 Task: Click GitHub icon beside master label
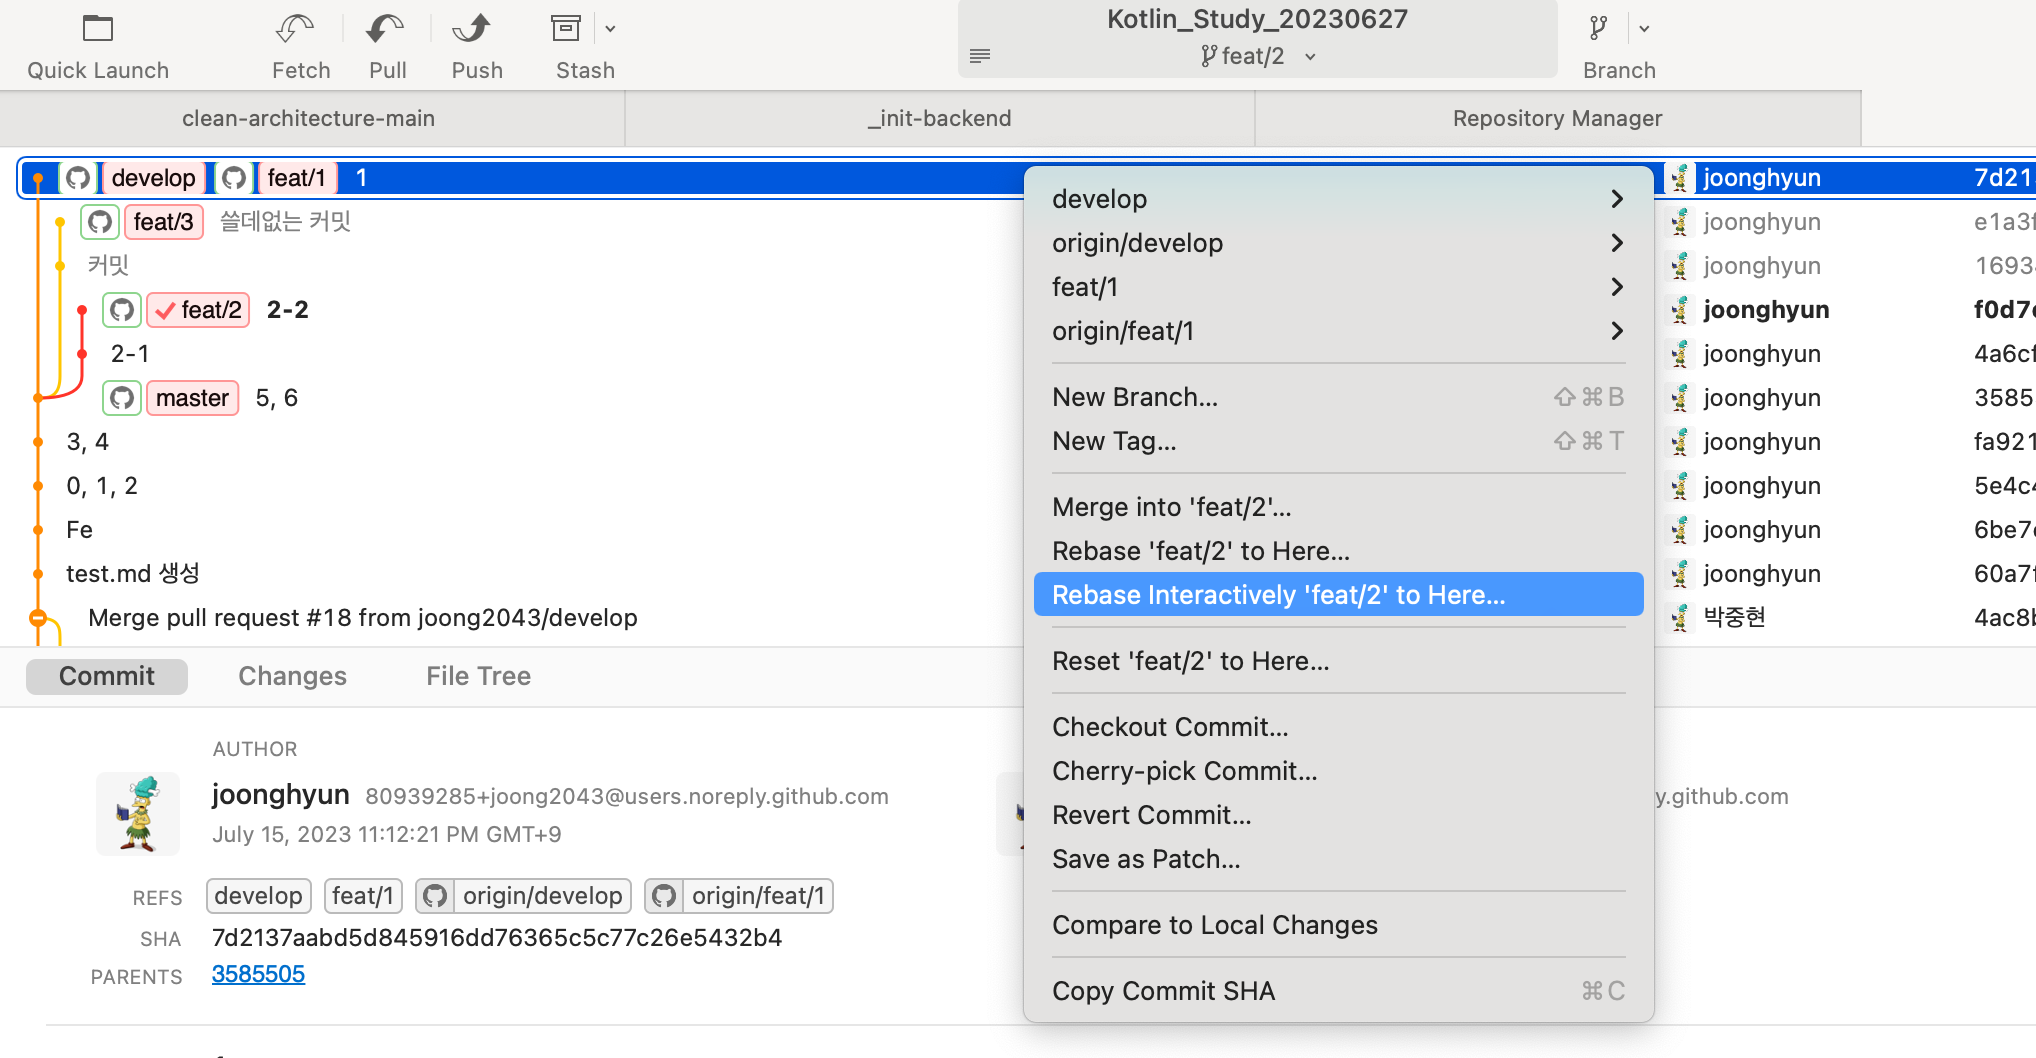pyautogui.click(x=122, y=398)
